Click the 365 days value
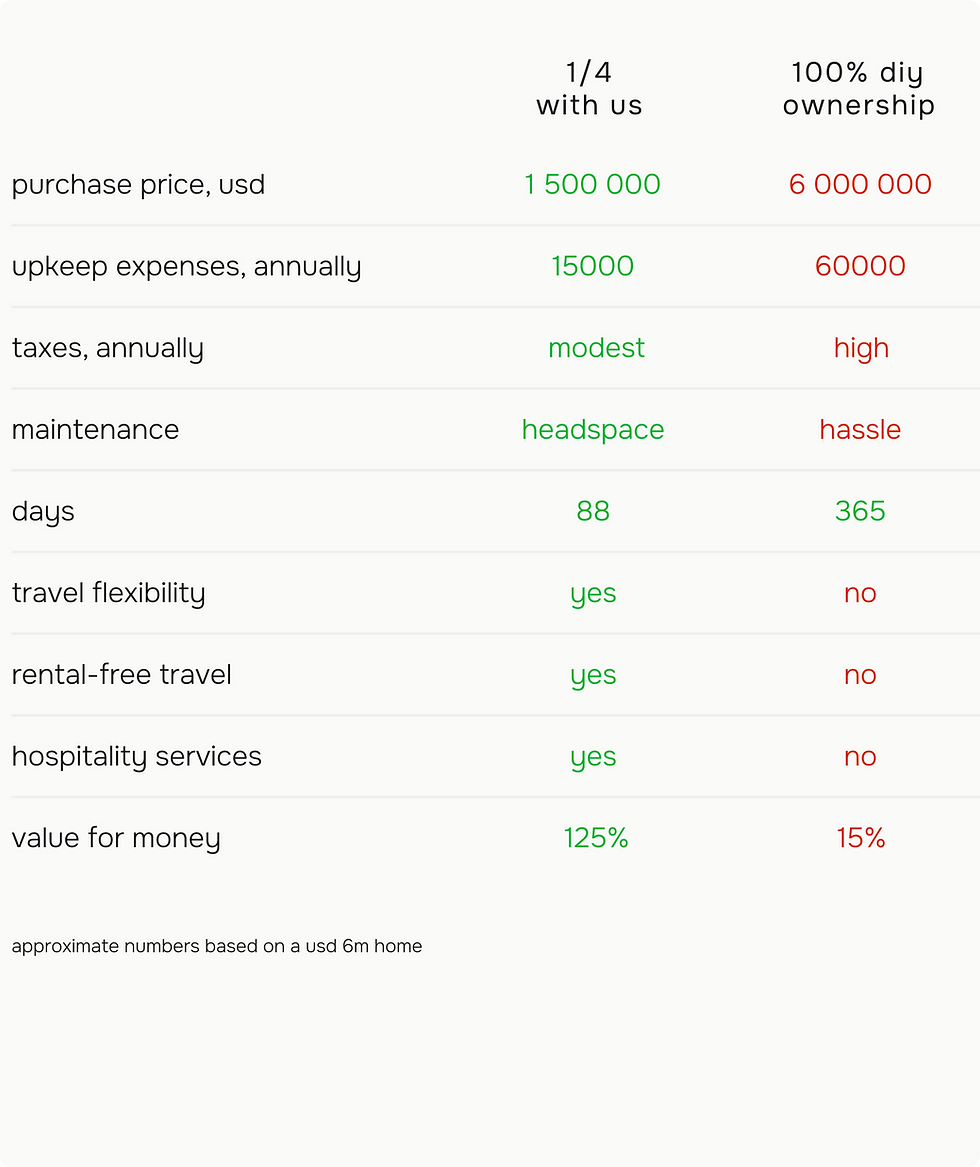 (860, 511)
